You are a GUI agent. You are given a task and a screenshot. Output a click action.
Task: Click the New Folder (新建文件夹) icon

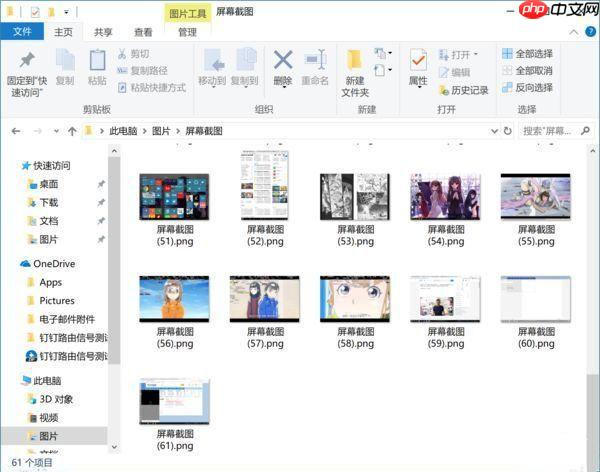click(x=355, y=70)
